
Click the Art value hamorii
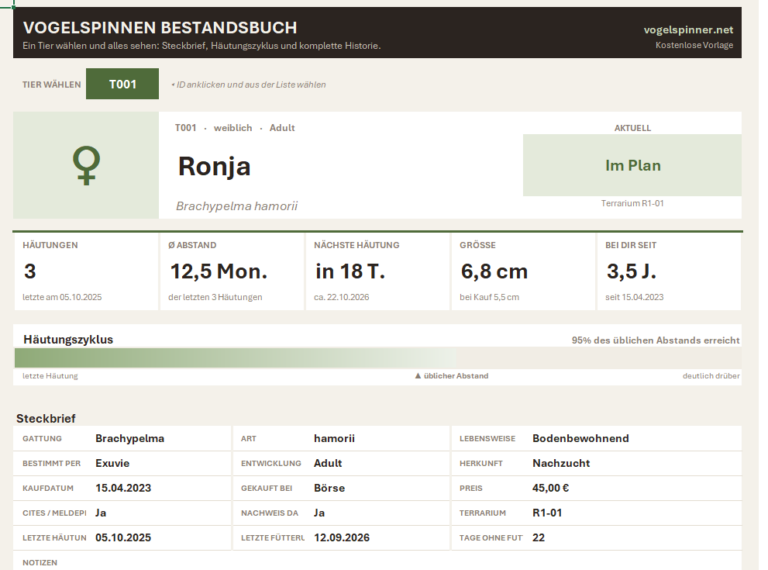click(x=334, y=439)
